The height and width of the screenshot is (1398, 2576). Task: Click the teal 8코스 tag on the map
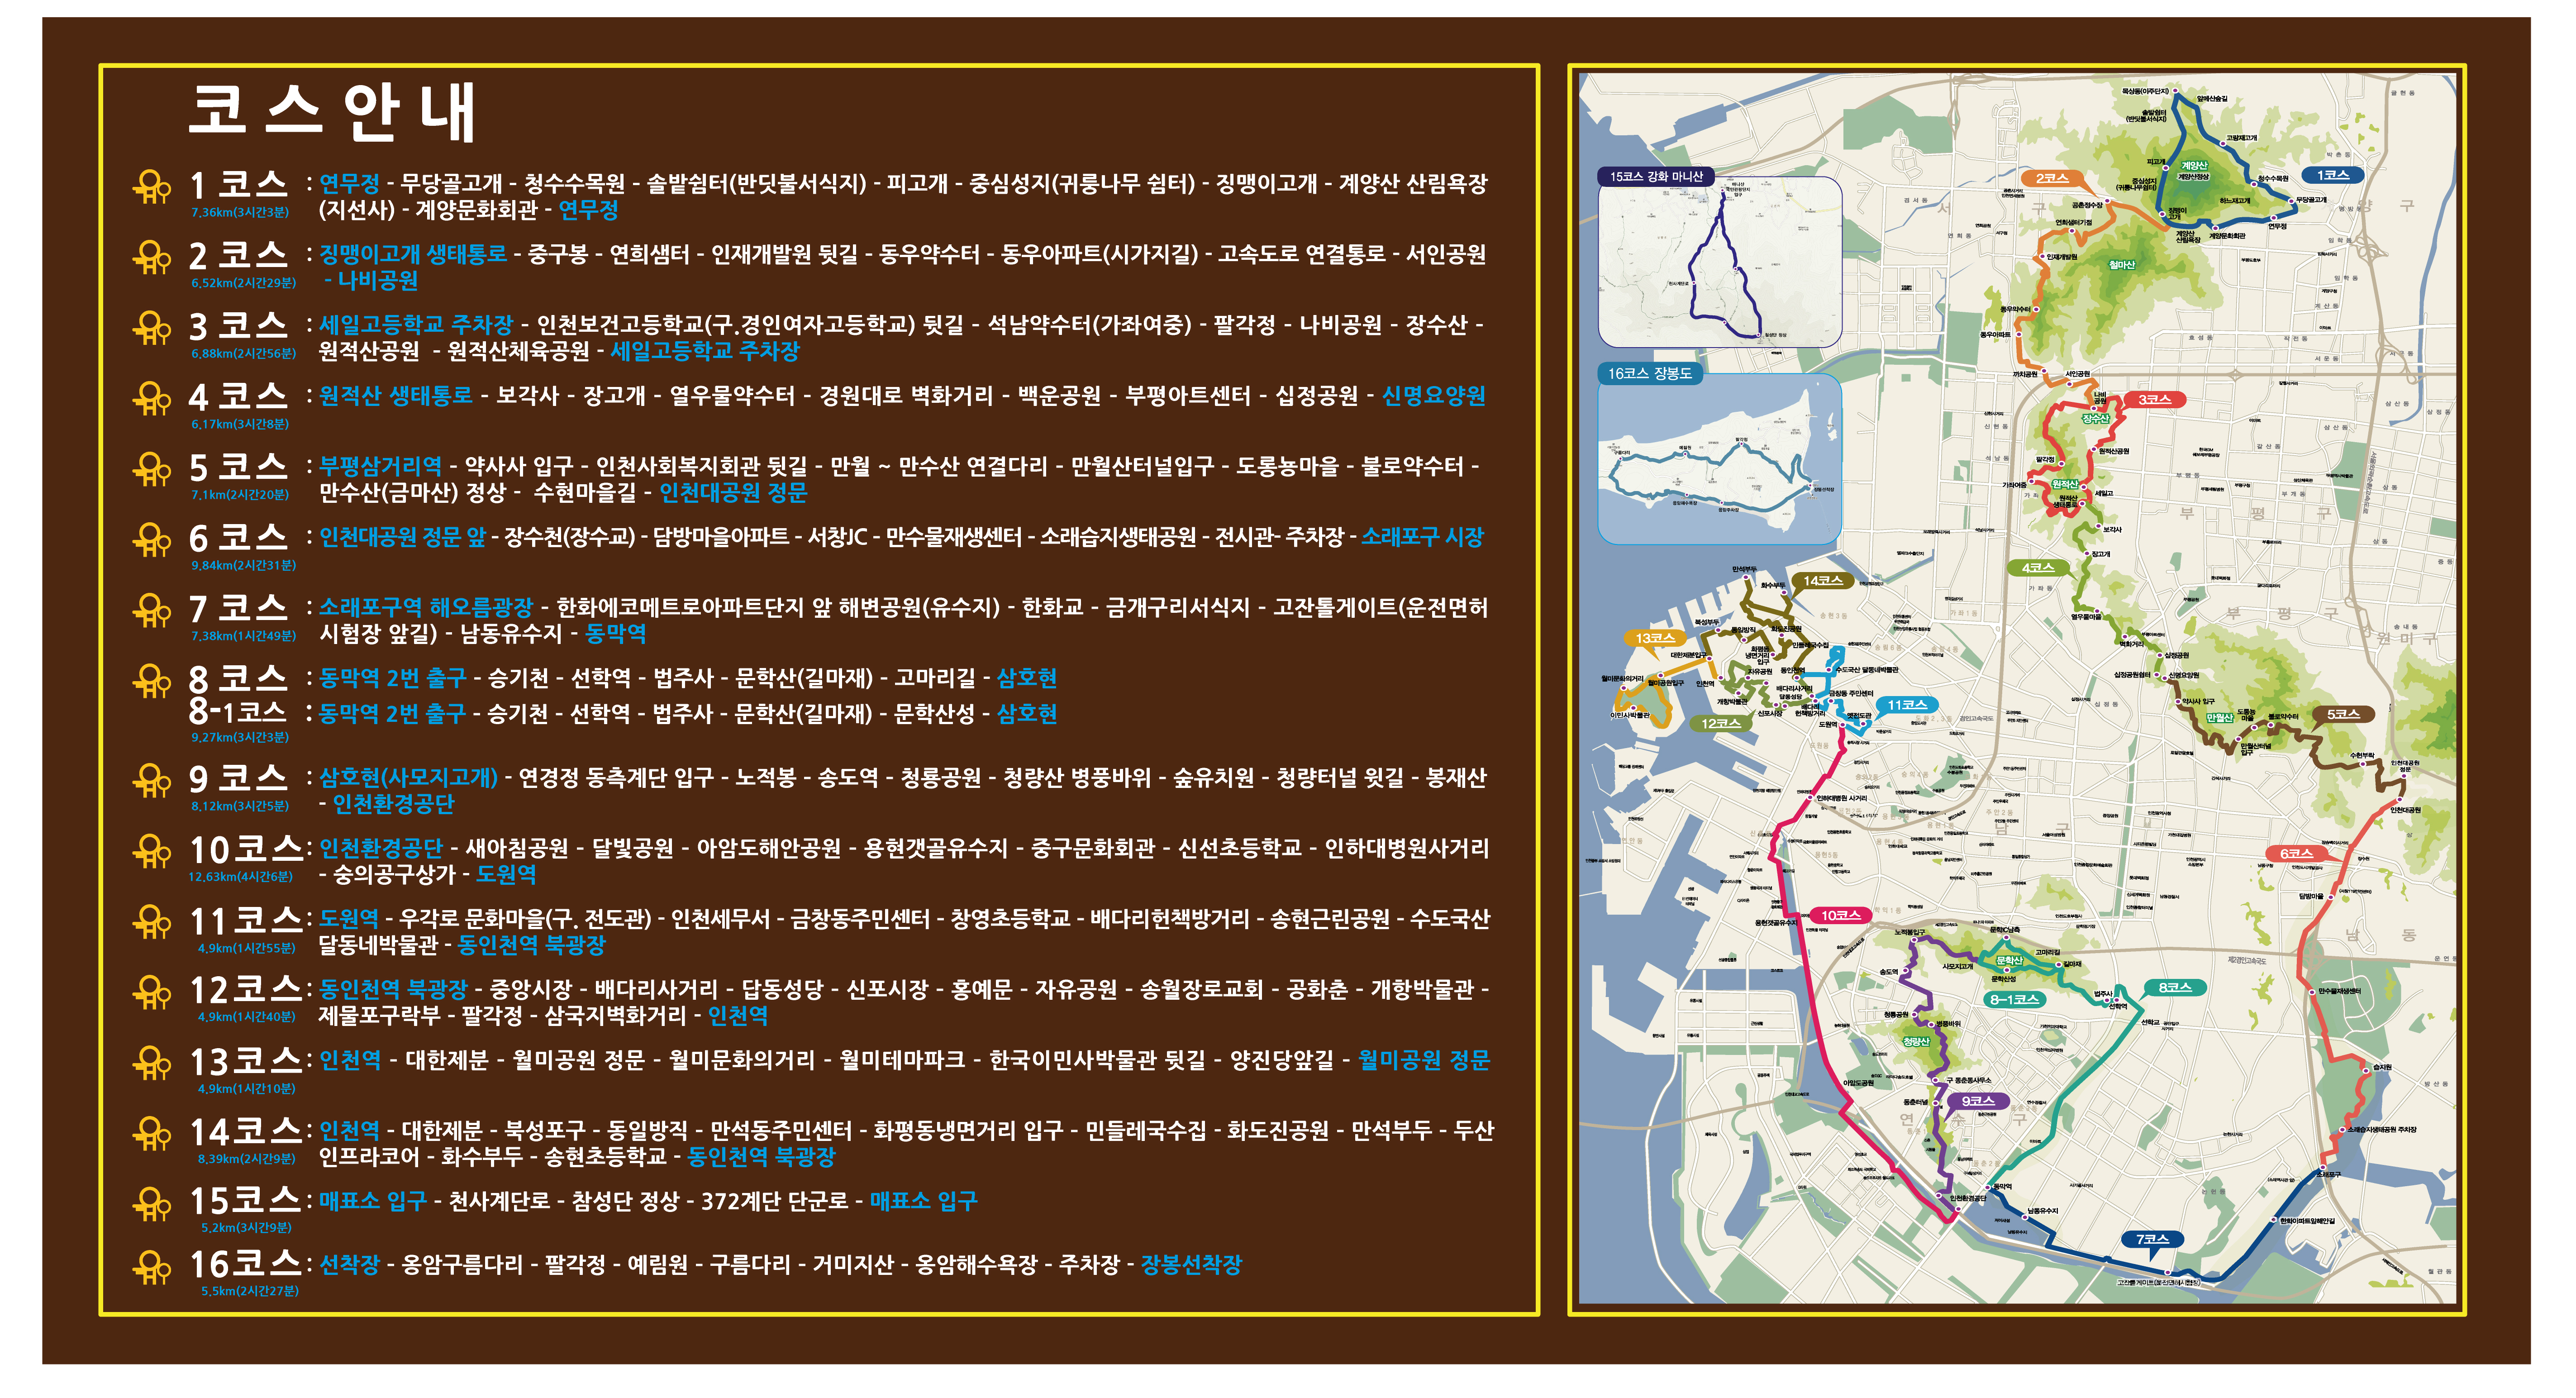click(x=2175, y=987)
